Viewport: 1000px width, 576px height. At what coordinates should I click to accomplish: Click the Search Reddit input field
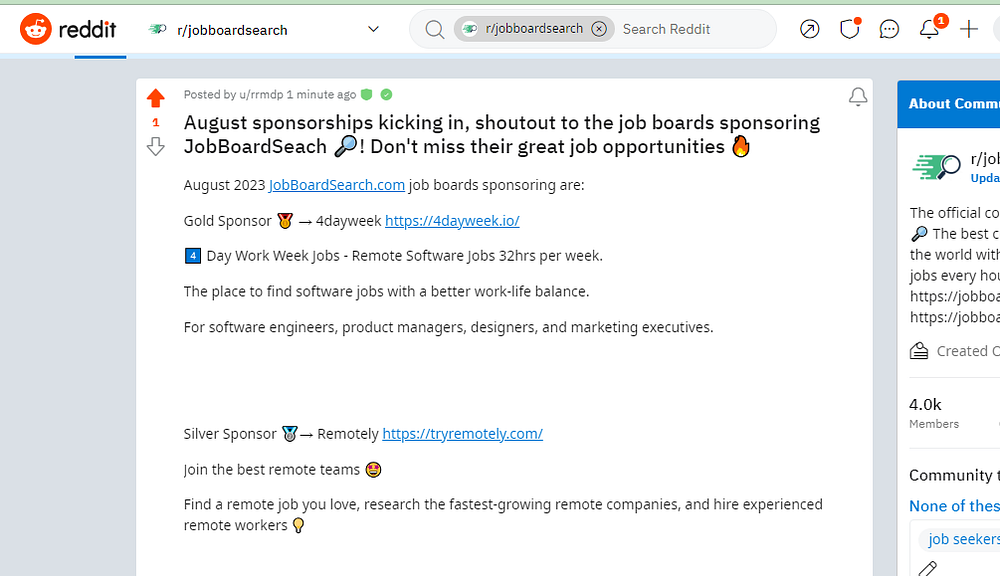pyautogui.click(x=690, y=29)
